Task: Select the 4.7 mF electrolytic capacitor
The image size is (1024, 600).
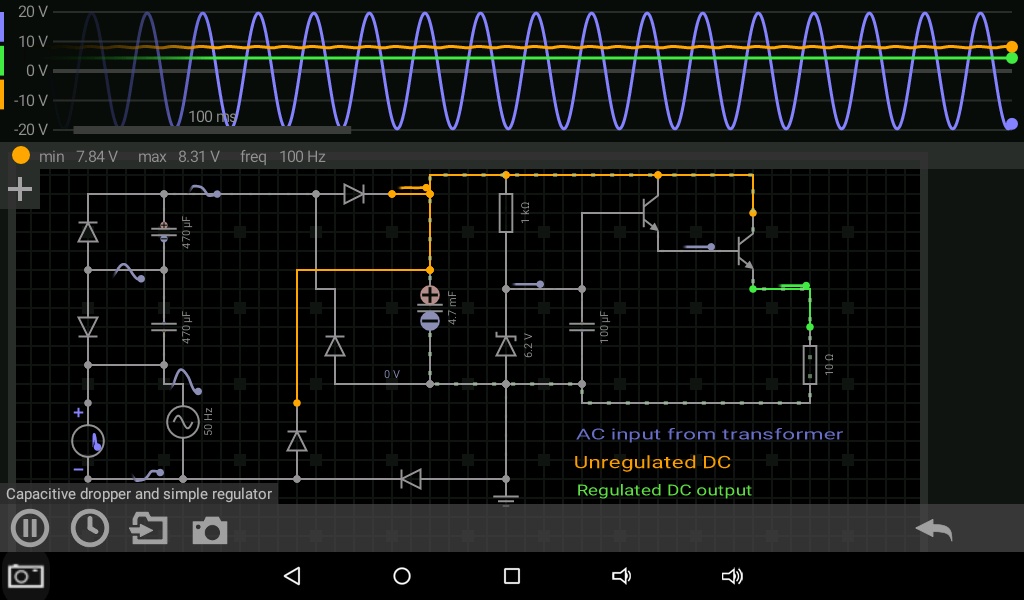Action: (430, 308)
